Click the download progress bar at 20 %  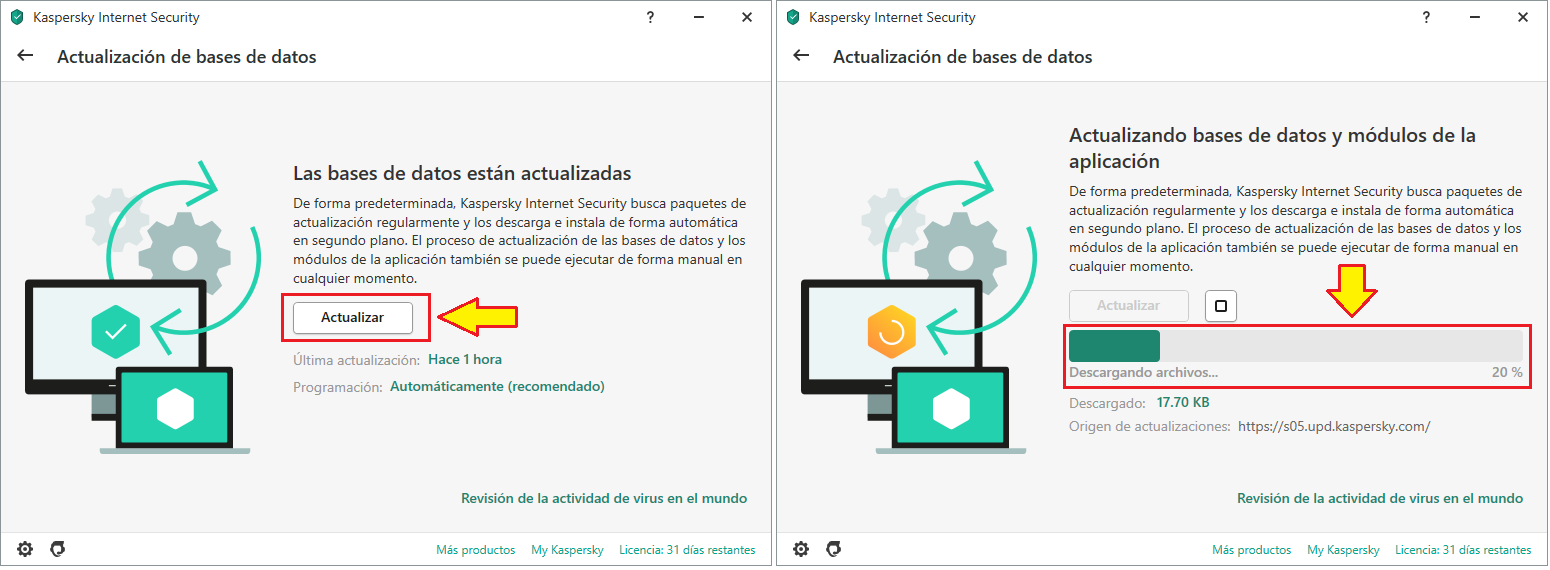click(x=1295, y=346)
